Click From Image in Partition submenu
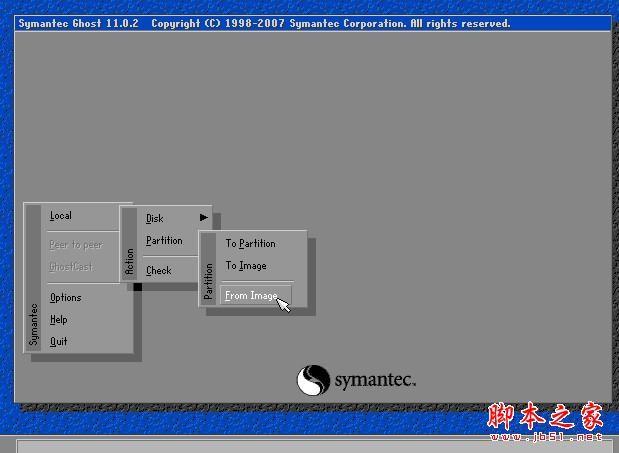 click(x=255, y=296)
